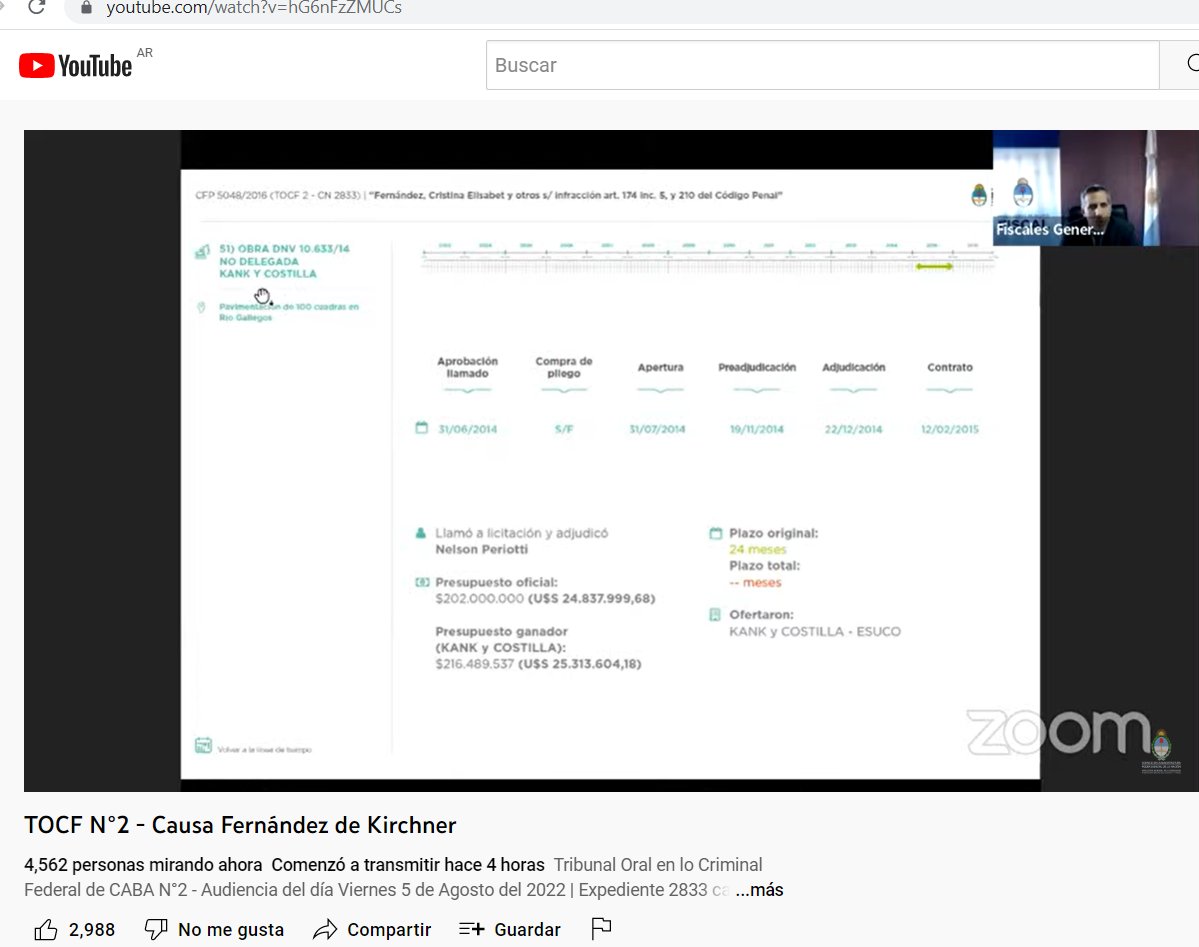This screenshot has width=1199, height=947.
Task: Click the court emblem at video bottom right
Action: tap(1161, 750)
